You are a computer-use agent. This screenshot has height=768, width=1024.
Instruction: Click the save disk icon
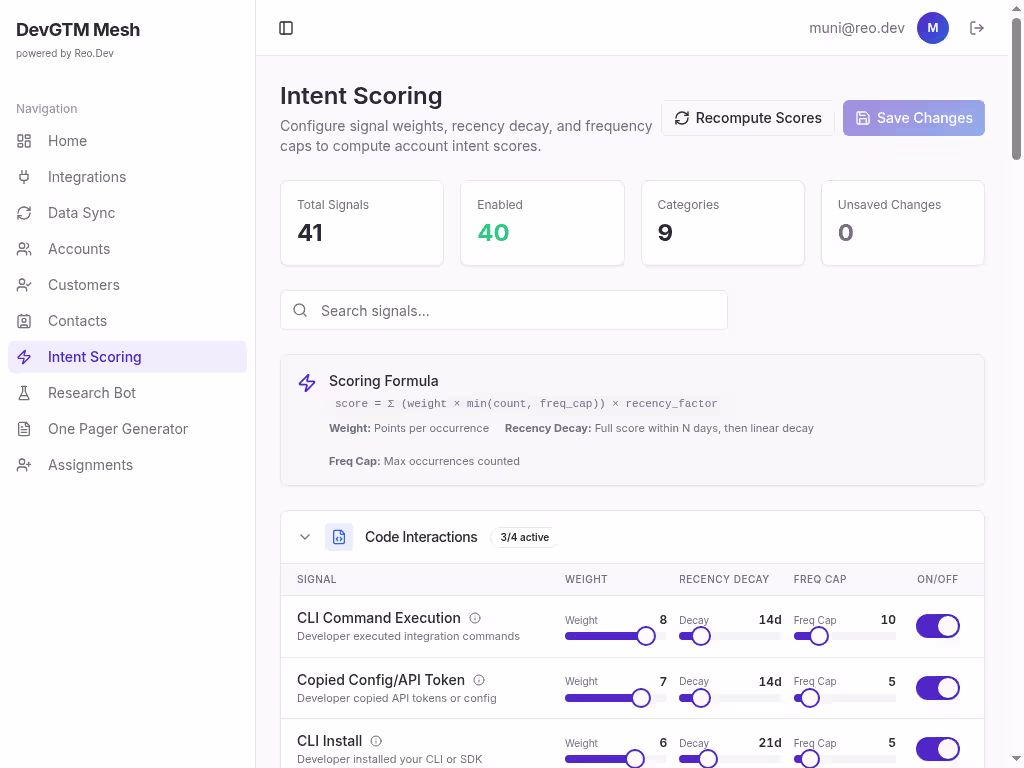[x=863, y=118]
